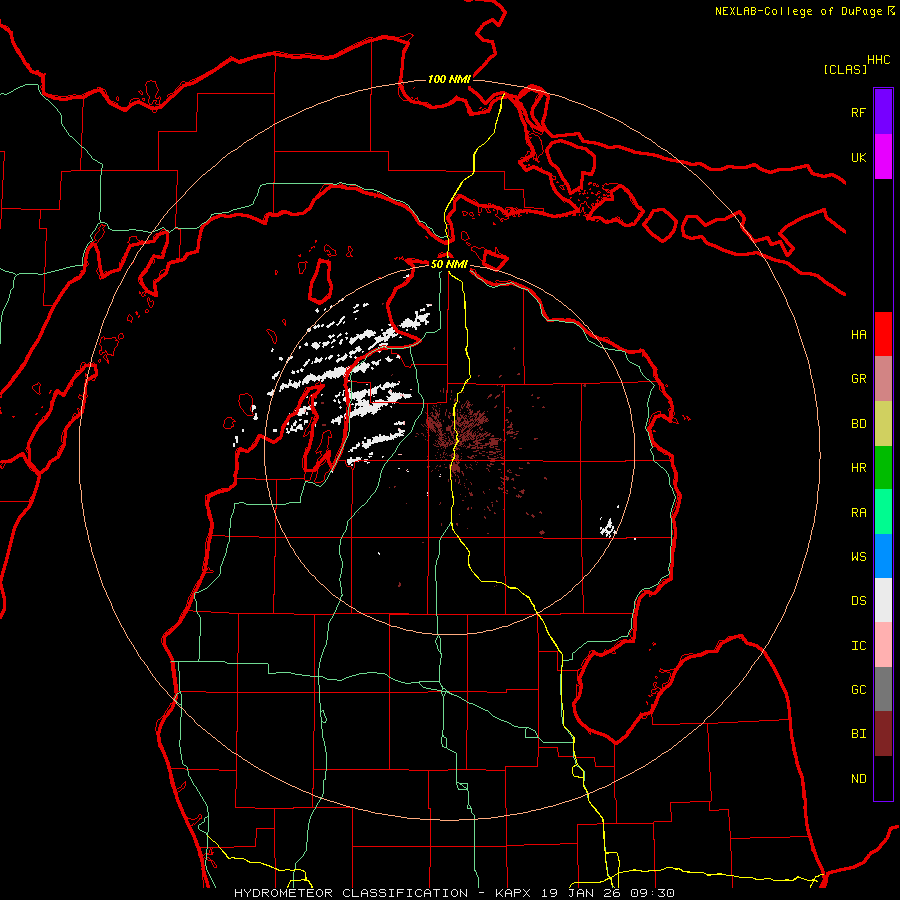Click the GC gray legend swatch
Screen dimensions: 900x900
click(883, 689)
